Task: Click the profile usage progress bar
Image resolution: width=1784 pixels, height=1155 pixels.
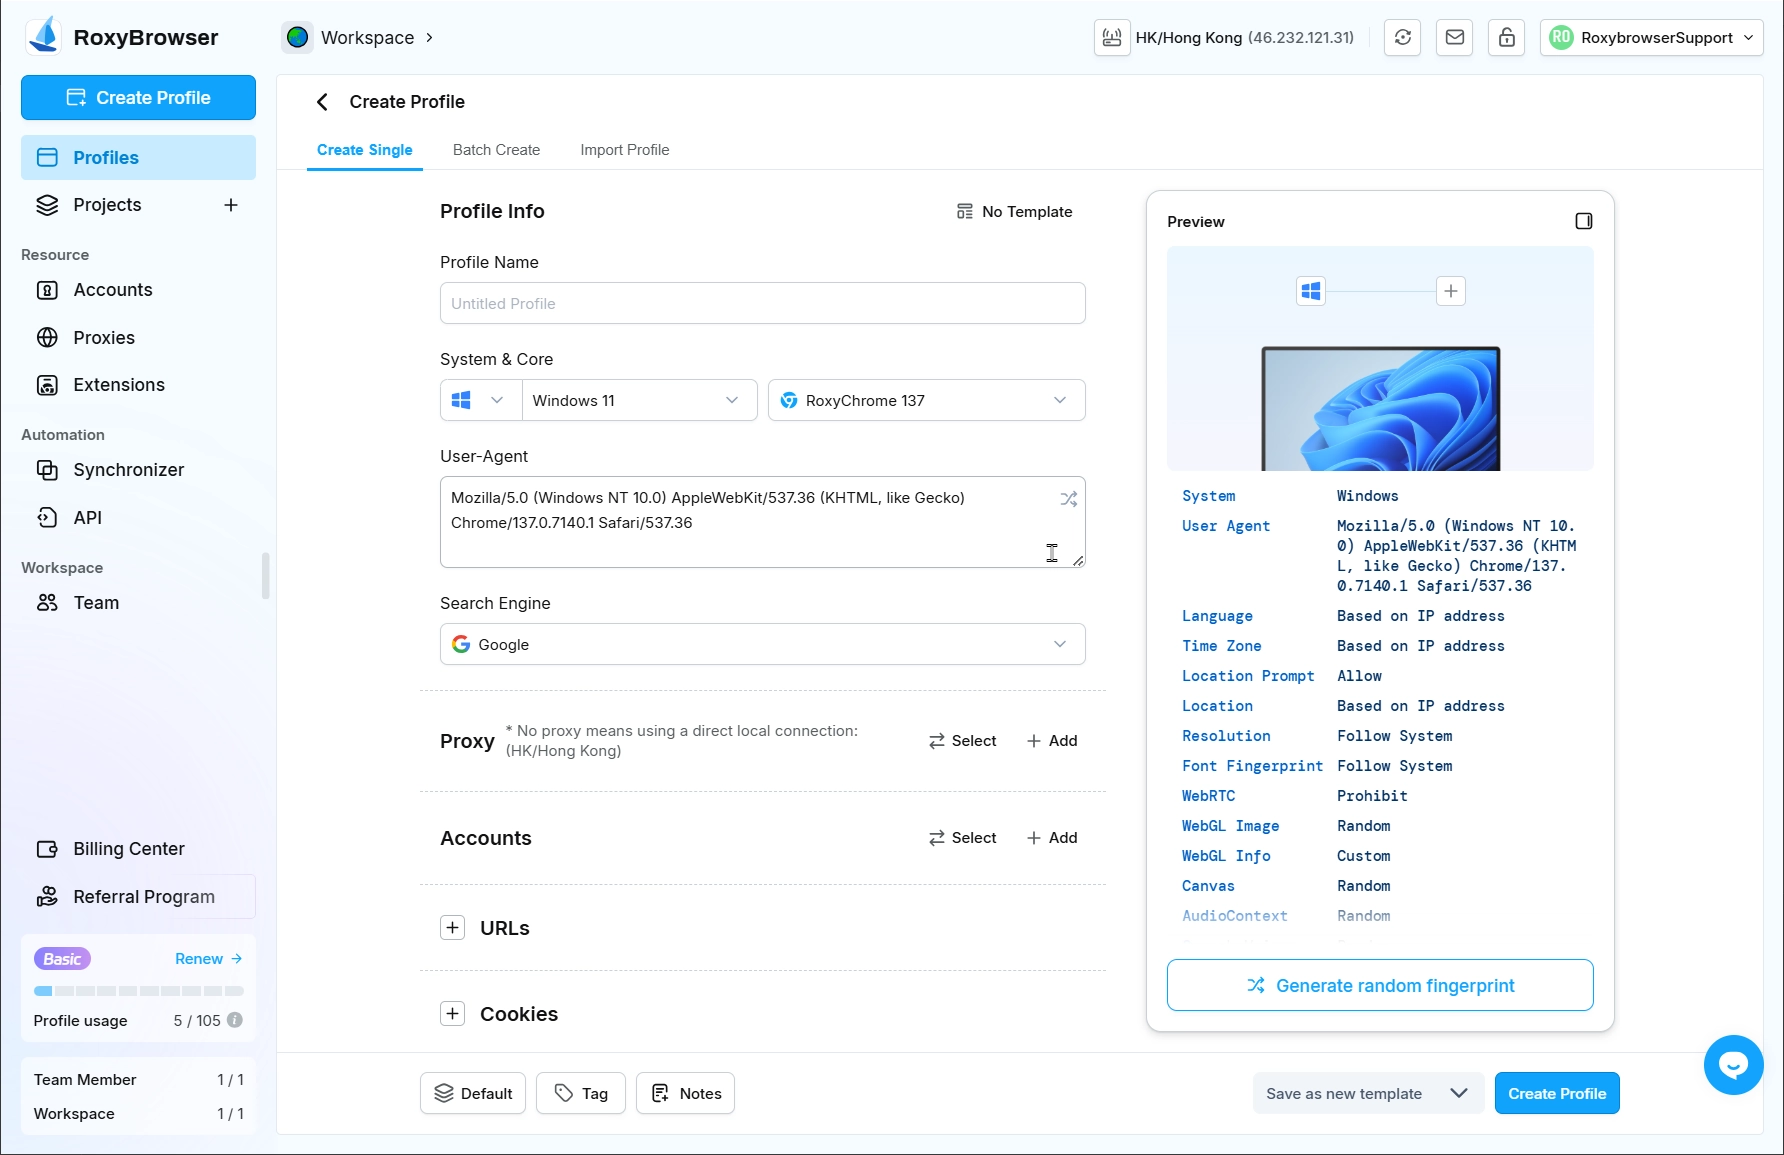Action: point(138,991)
